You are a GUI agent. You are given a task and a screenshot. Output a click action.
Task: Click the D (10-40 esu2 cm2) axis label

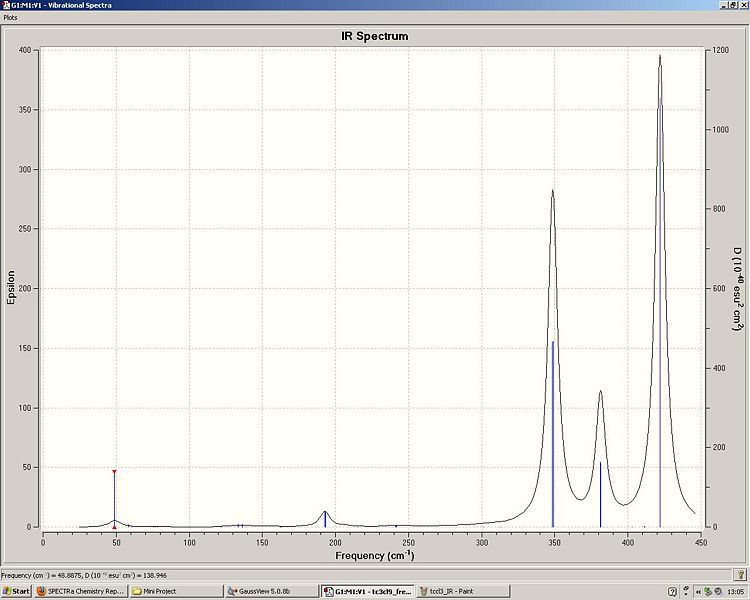[737, 289]
